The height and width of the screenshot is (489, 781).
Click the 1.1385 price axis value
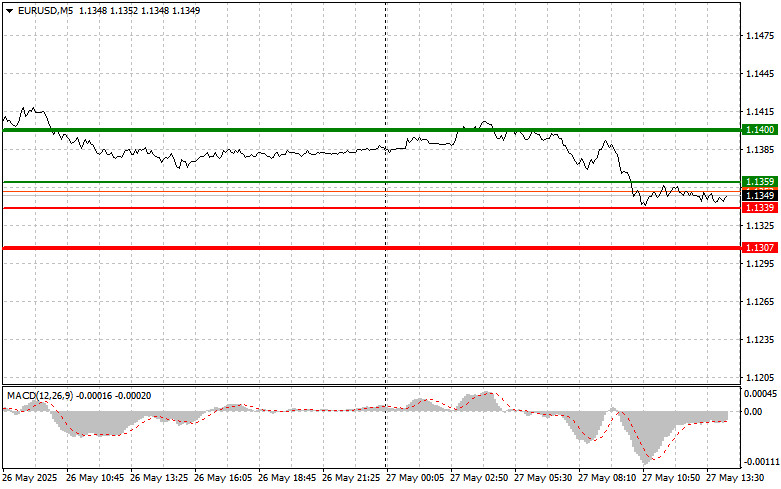[760, 149]
